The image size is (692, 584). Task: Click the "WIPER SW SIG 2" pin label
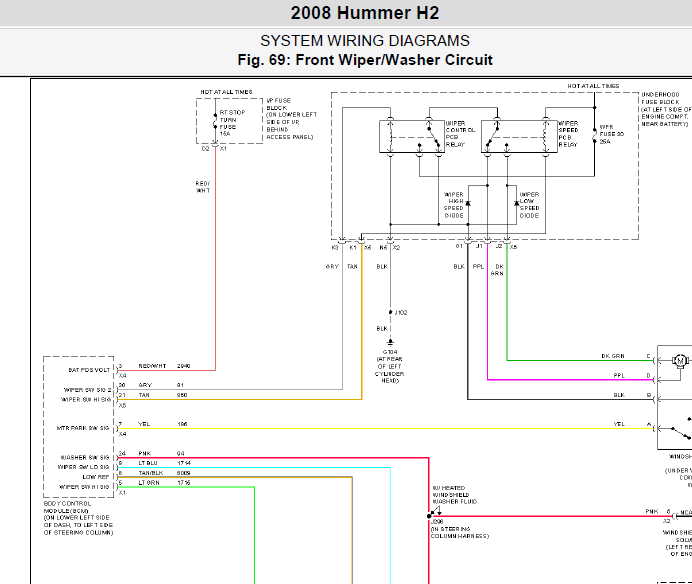pos(87,390)
